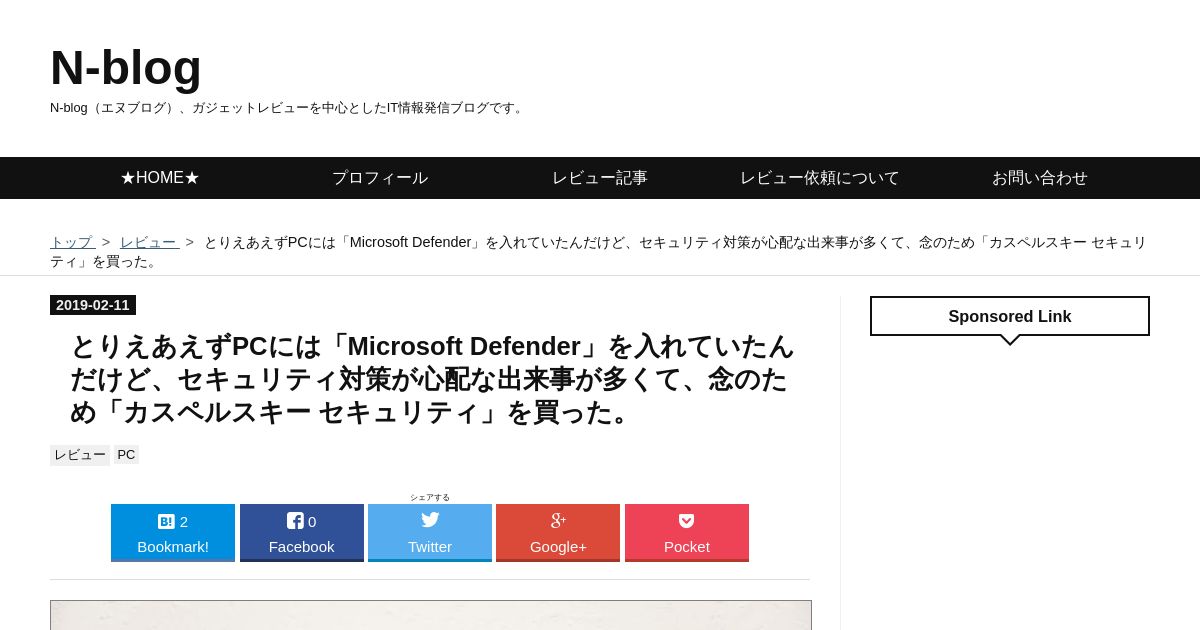Click the Sponsored Link heading box
Viewport: 1200px width, 630px height.
[1010, 316]
